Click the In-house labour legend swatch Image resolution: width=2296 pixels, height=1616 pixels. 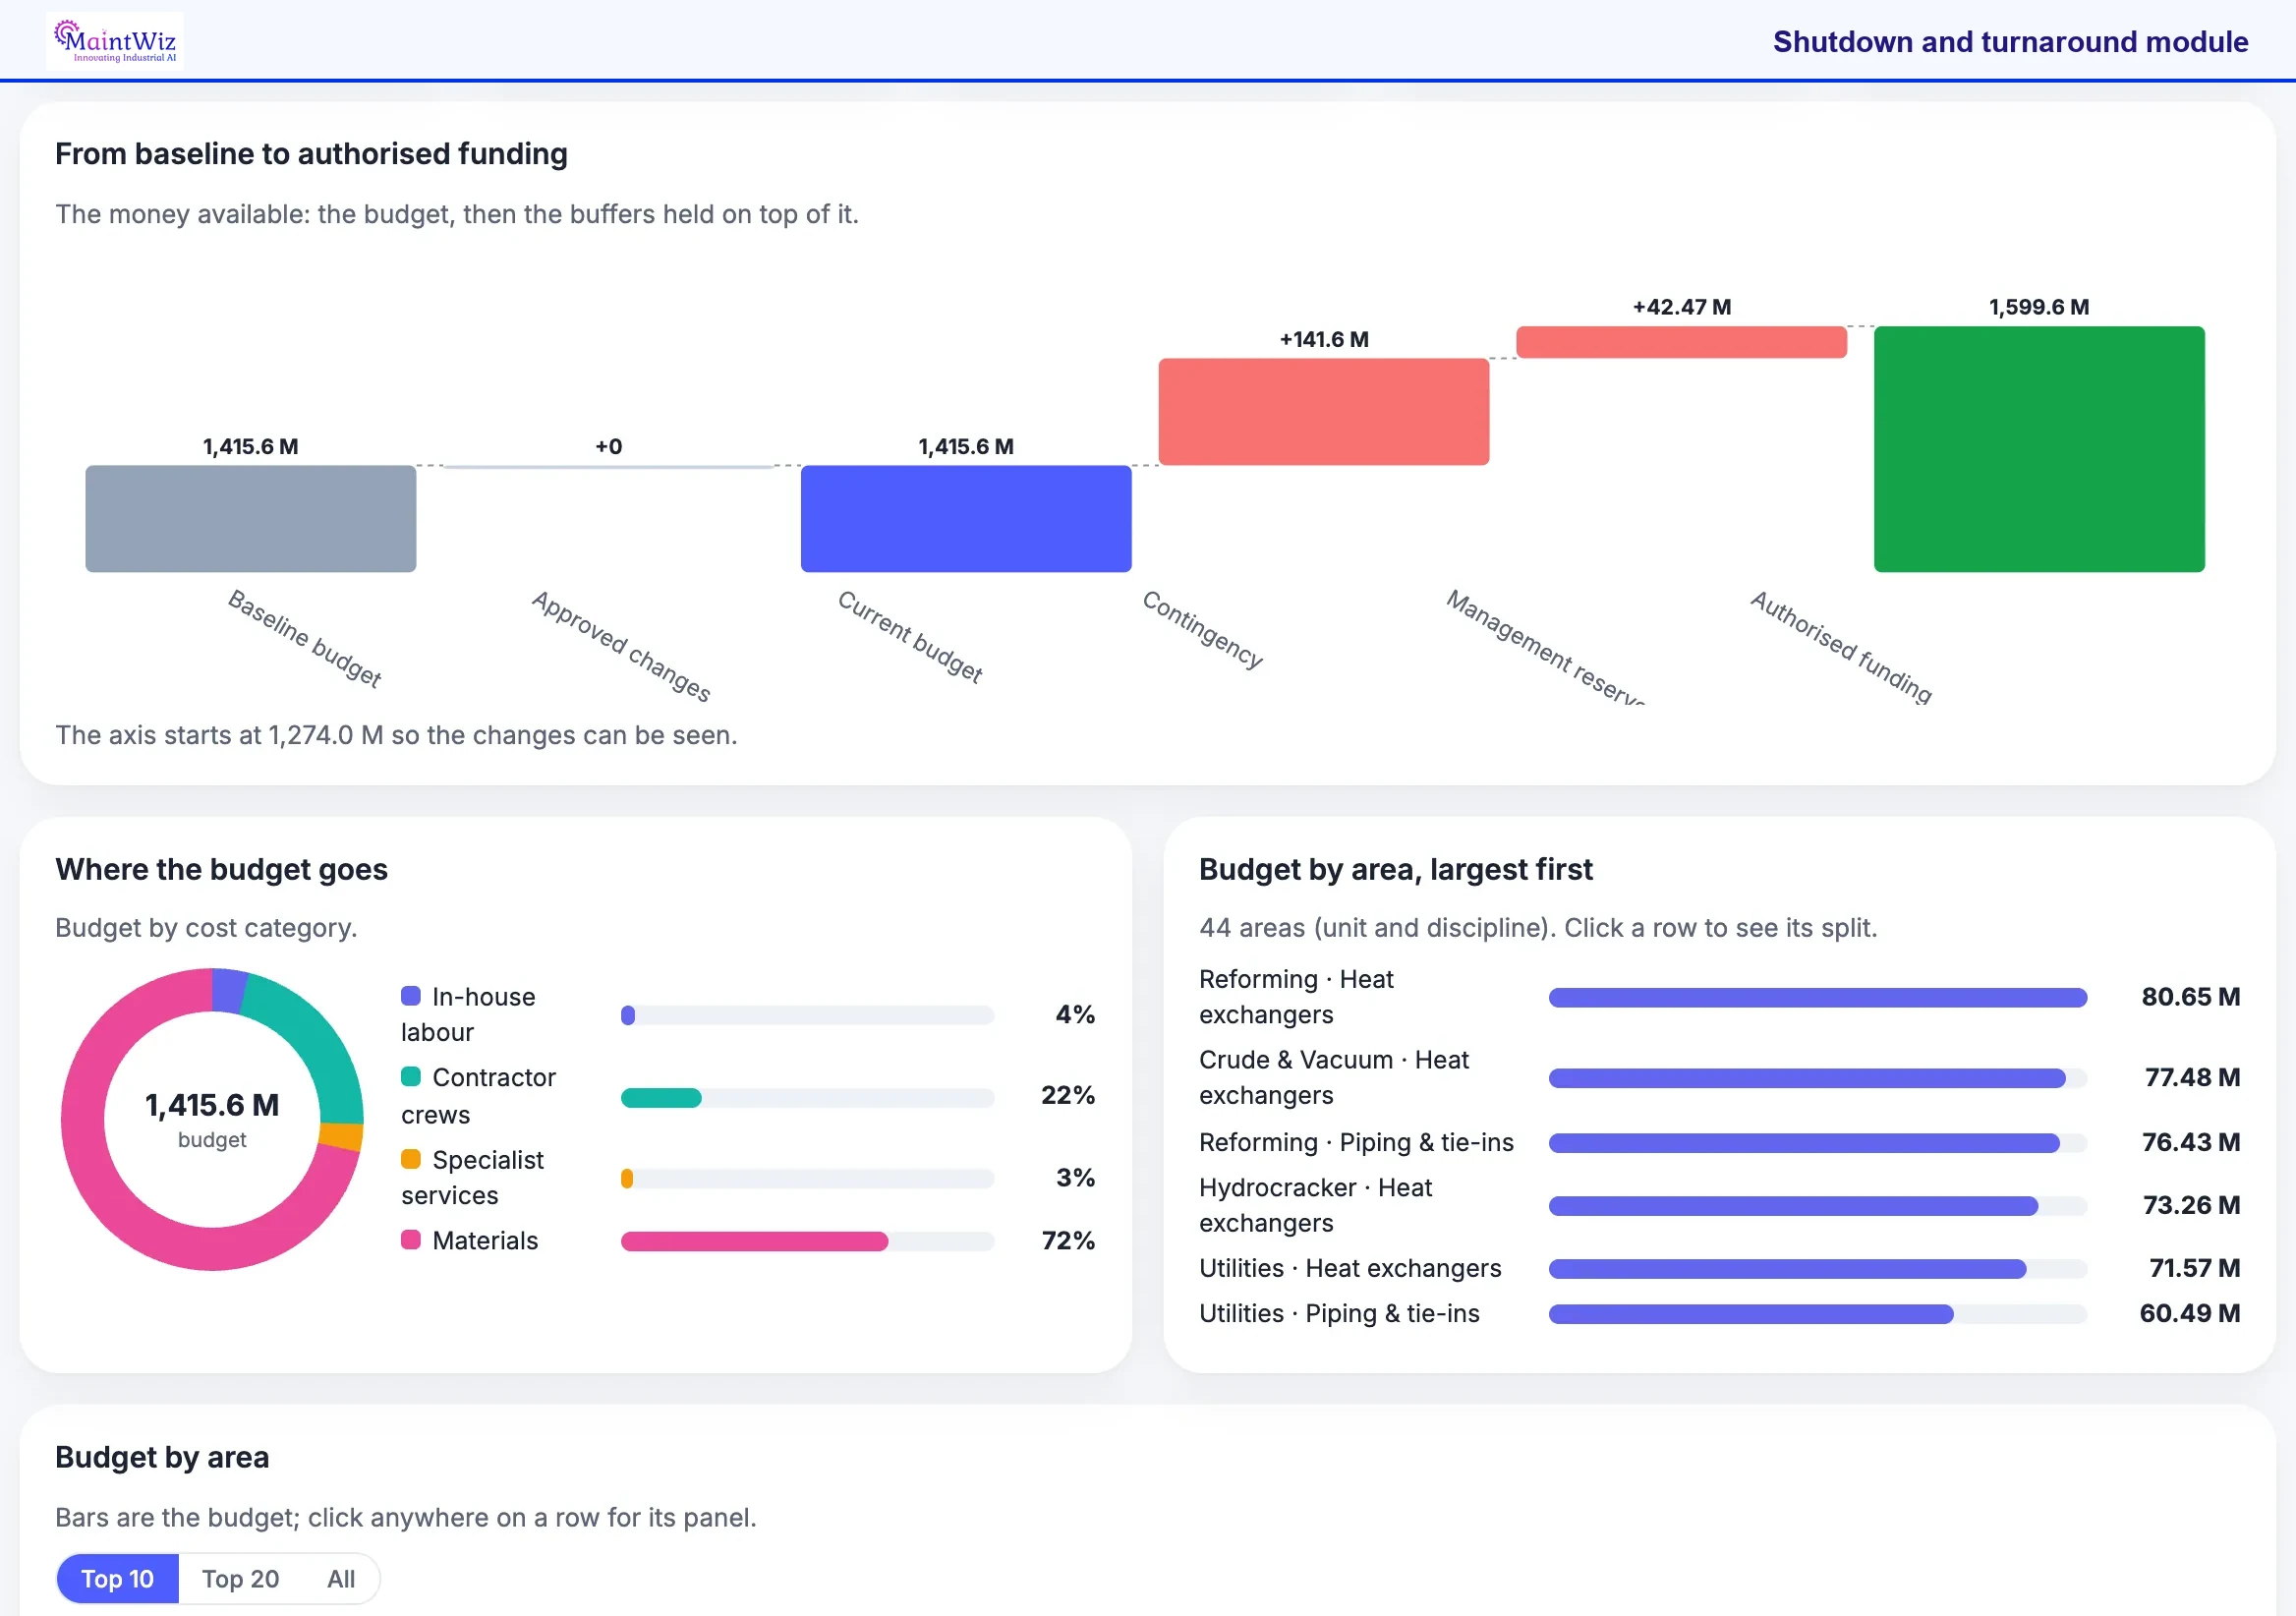(x=411, y=996)
